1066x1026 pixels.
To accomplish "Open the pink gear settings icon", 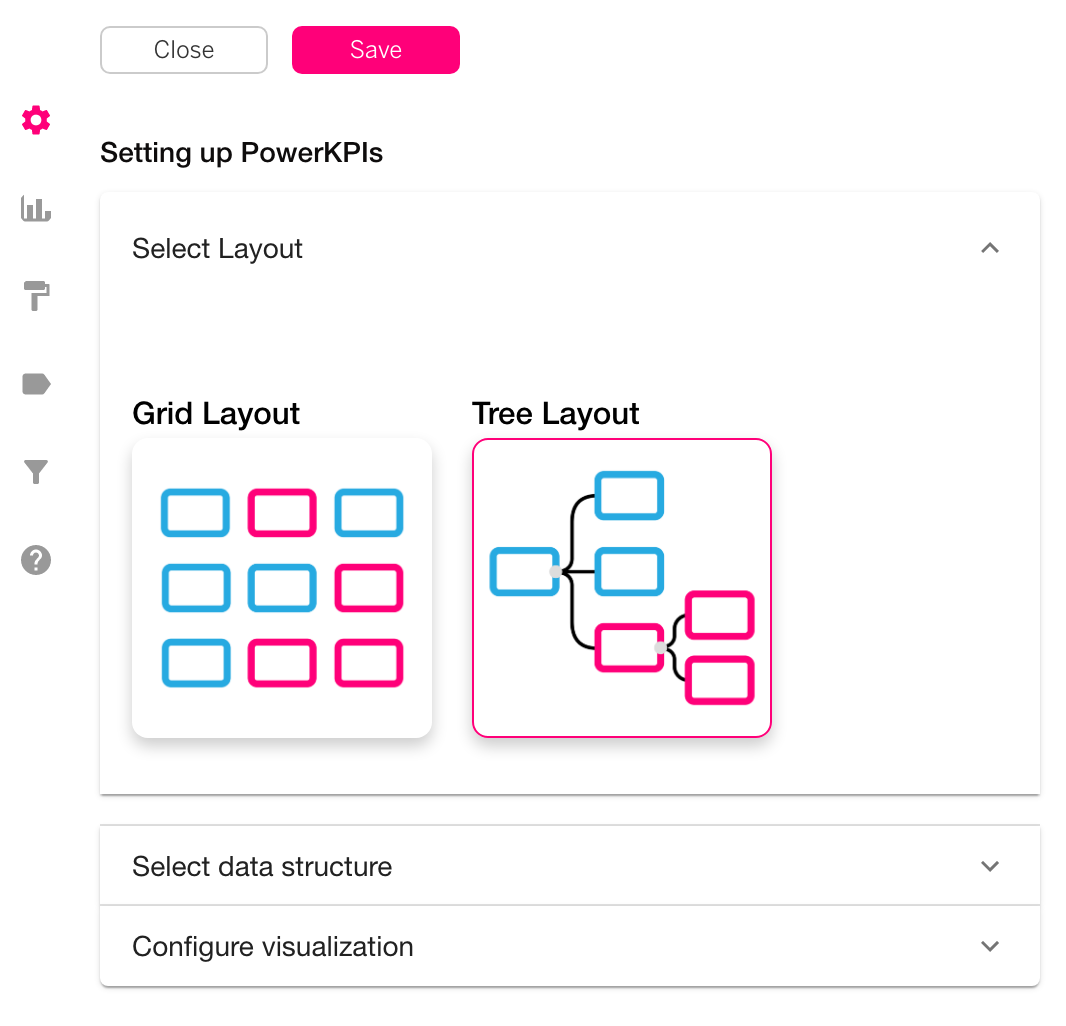I will (x=36, y=120).
